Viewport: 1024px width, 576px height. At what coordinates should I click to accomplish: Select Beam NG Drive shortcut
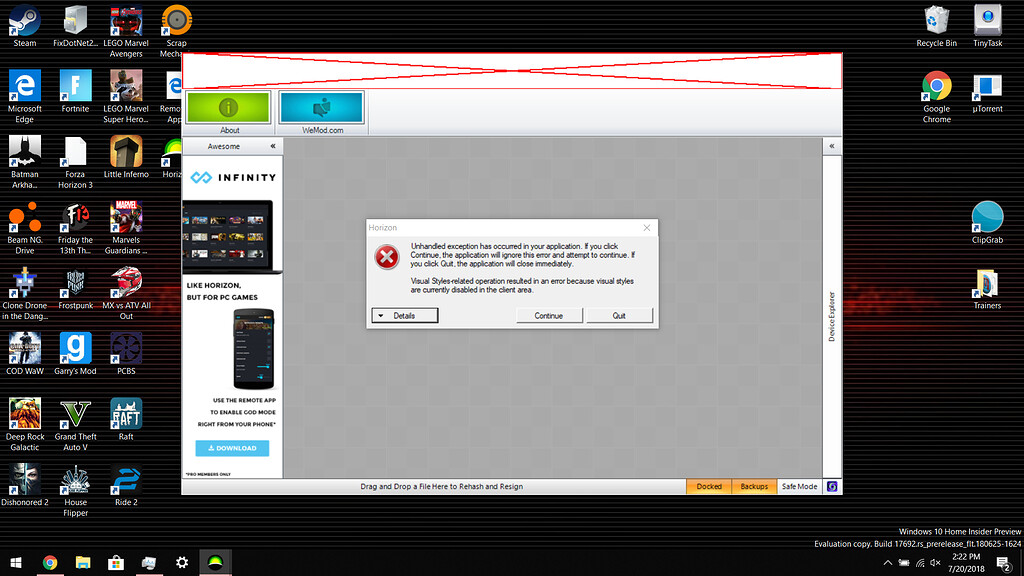click(x=25, y=227)
